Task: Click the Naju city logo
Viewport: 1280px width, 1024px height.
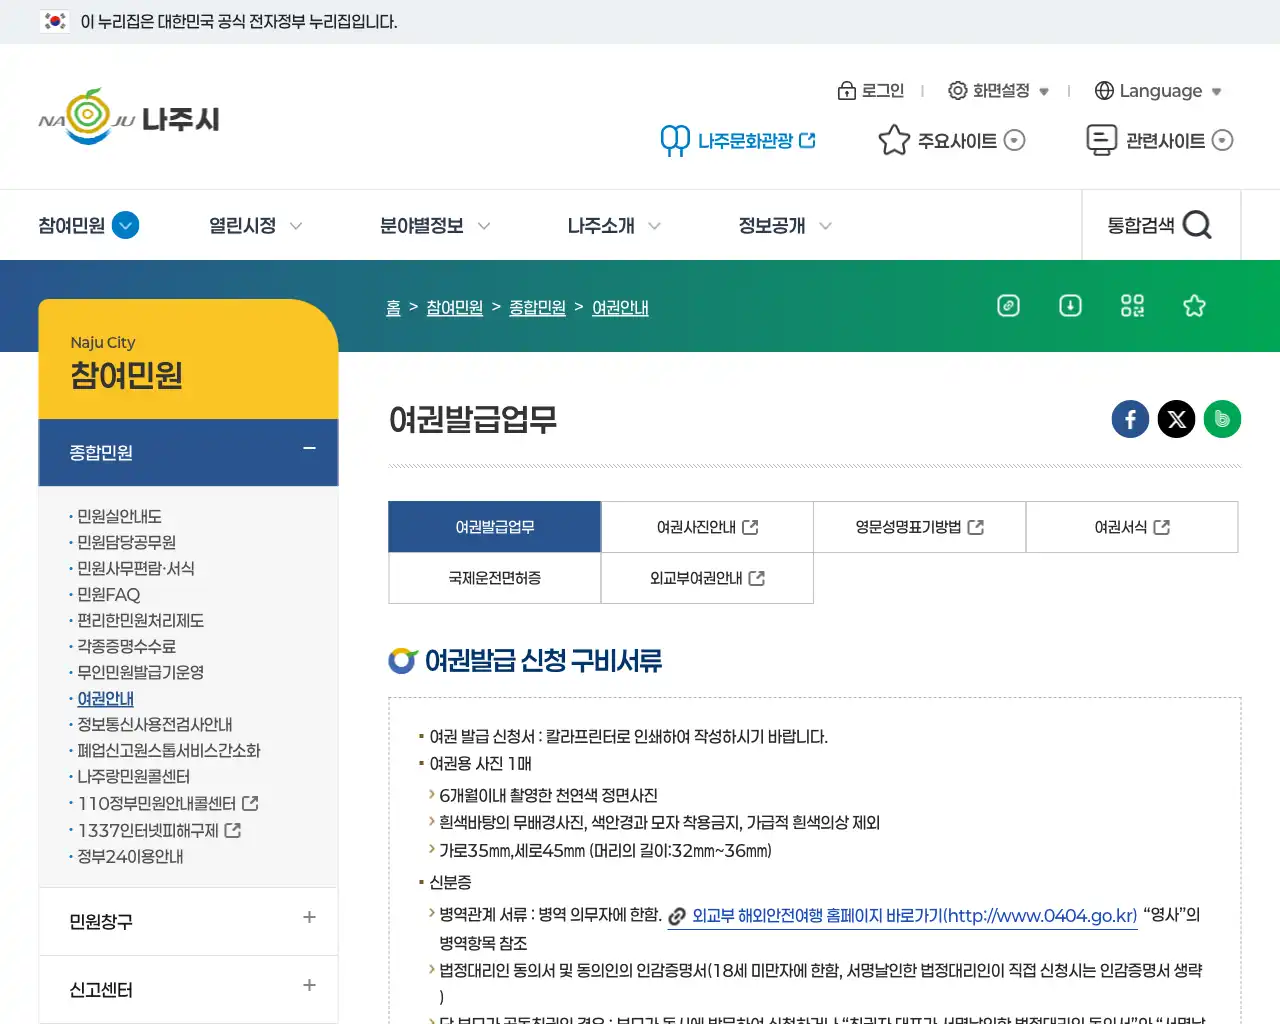Action: 128,117
